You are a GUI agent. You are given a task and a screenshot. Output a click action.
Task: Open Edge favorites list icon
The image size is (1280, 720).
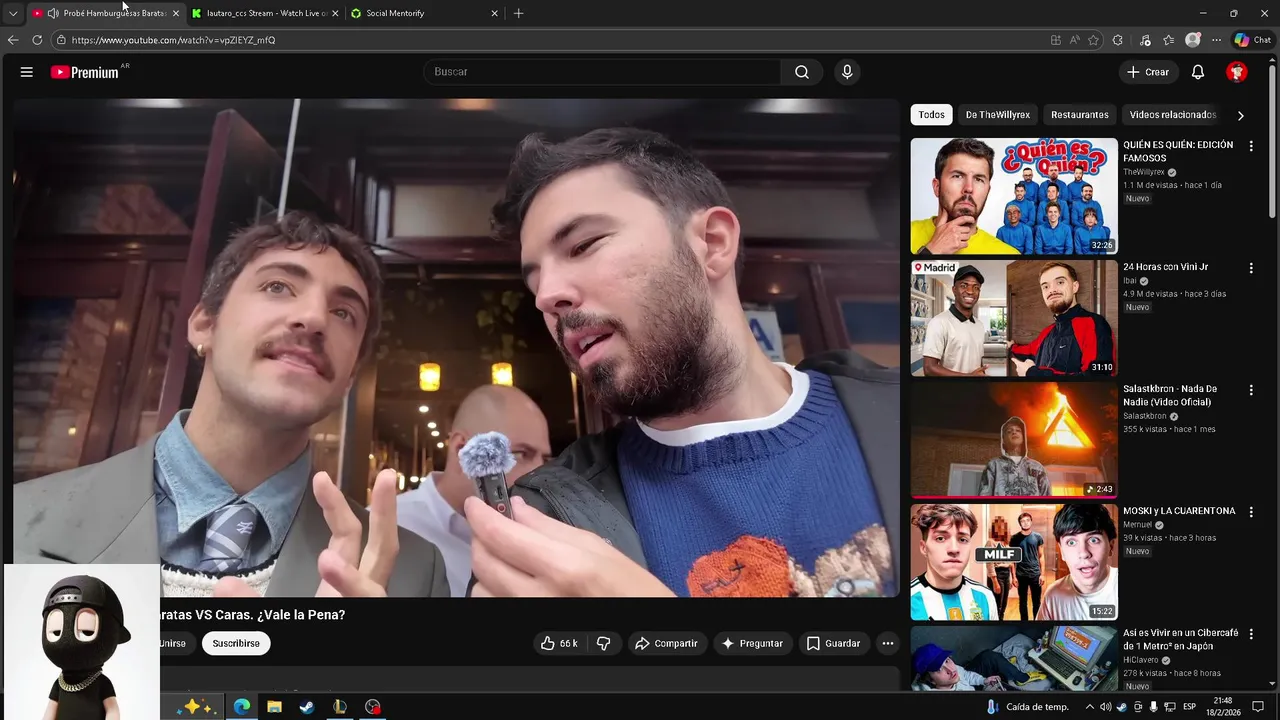point(1168,40)
